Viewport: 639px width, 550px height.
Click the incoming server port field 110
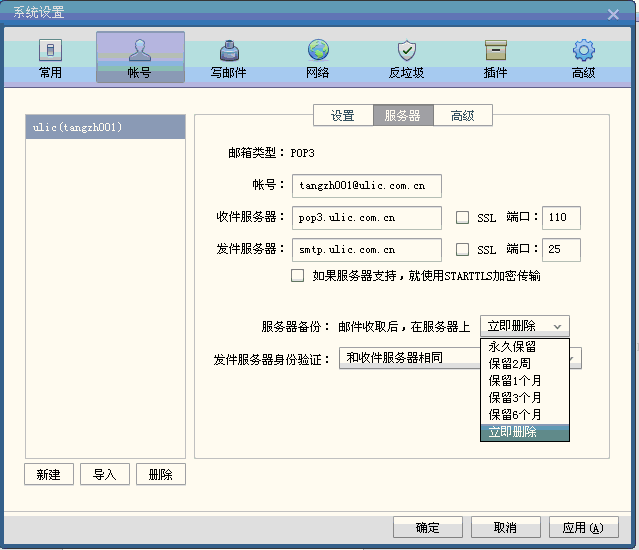tap(560, 218)
